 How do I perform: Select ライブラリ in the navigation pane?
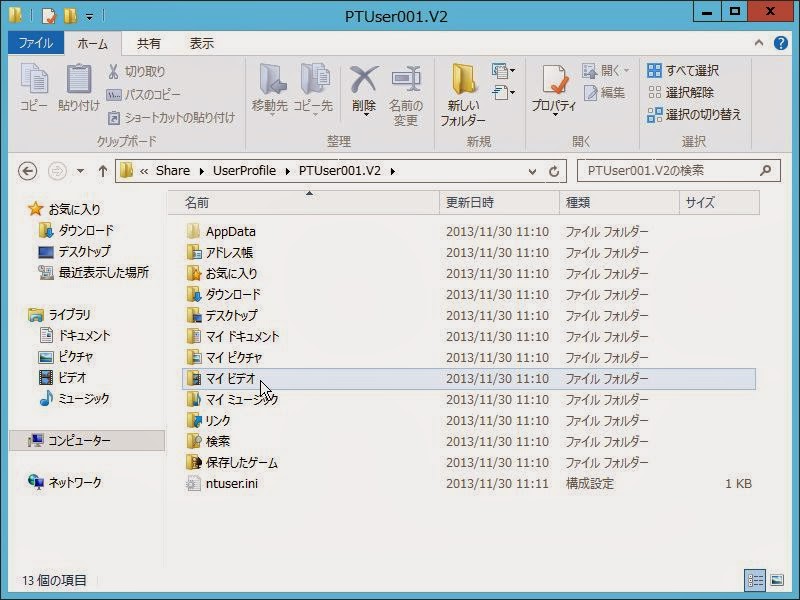click(x=59, y=315)
